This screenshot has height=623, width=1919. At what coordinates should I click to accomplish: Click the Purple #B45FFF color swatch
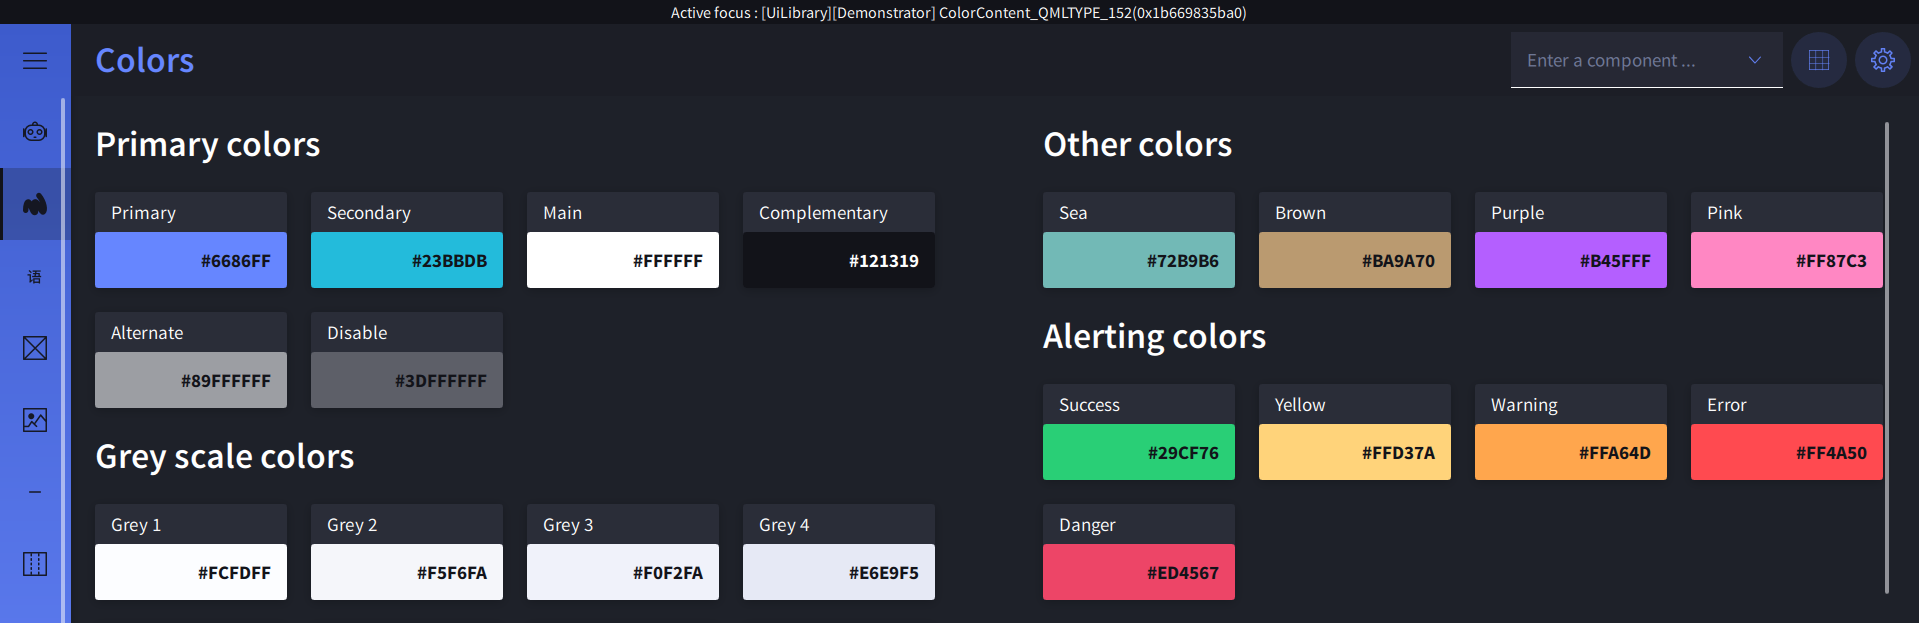click(x=1571, y=260)
